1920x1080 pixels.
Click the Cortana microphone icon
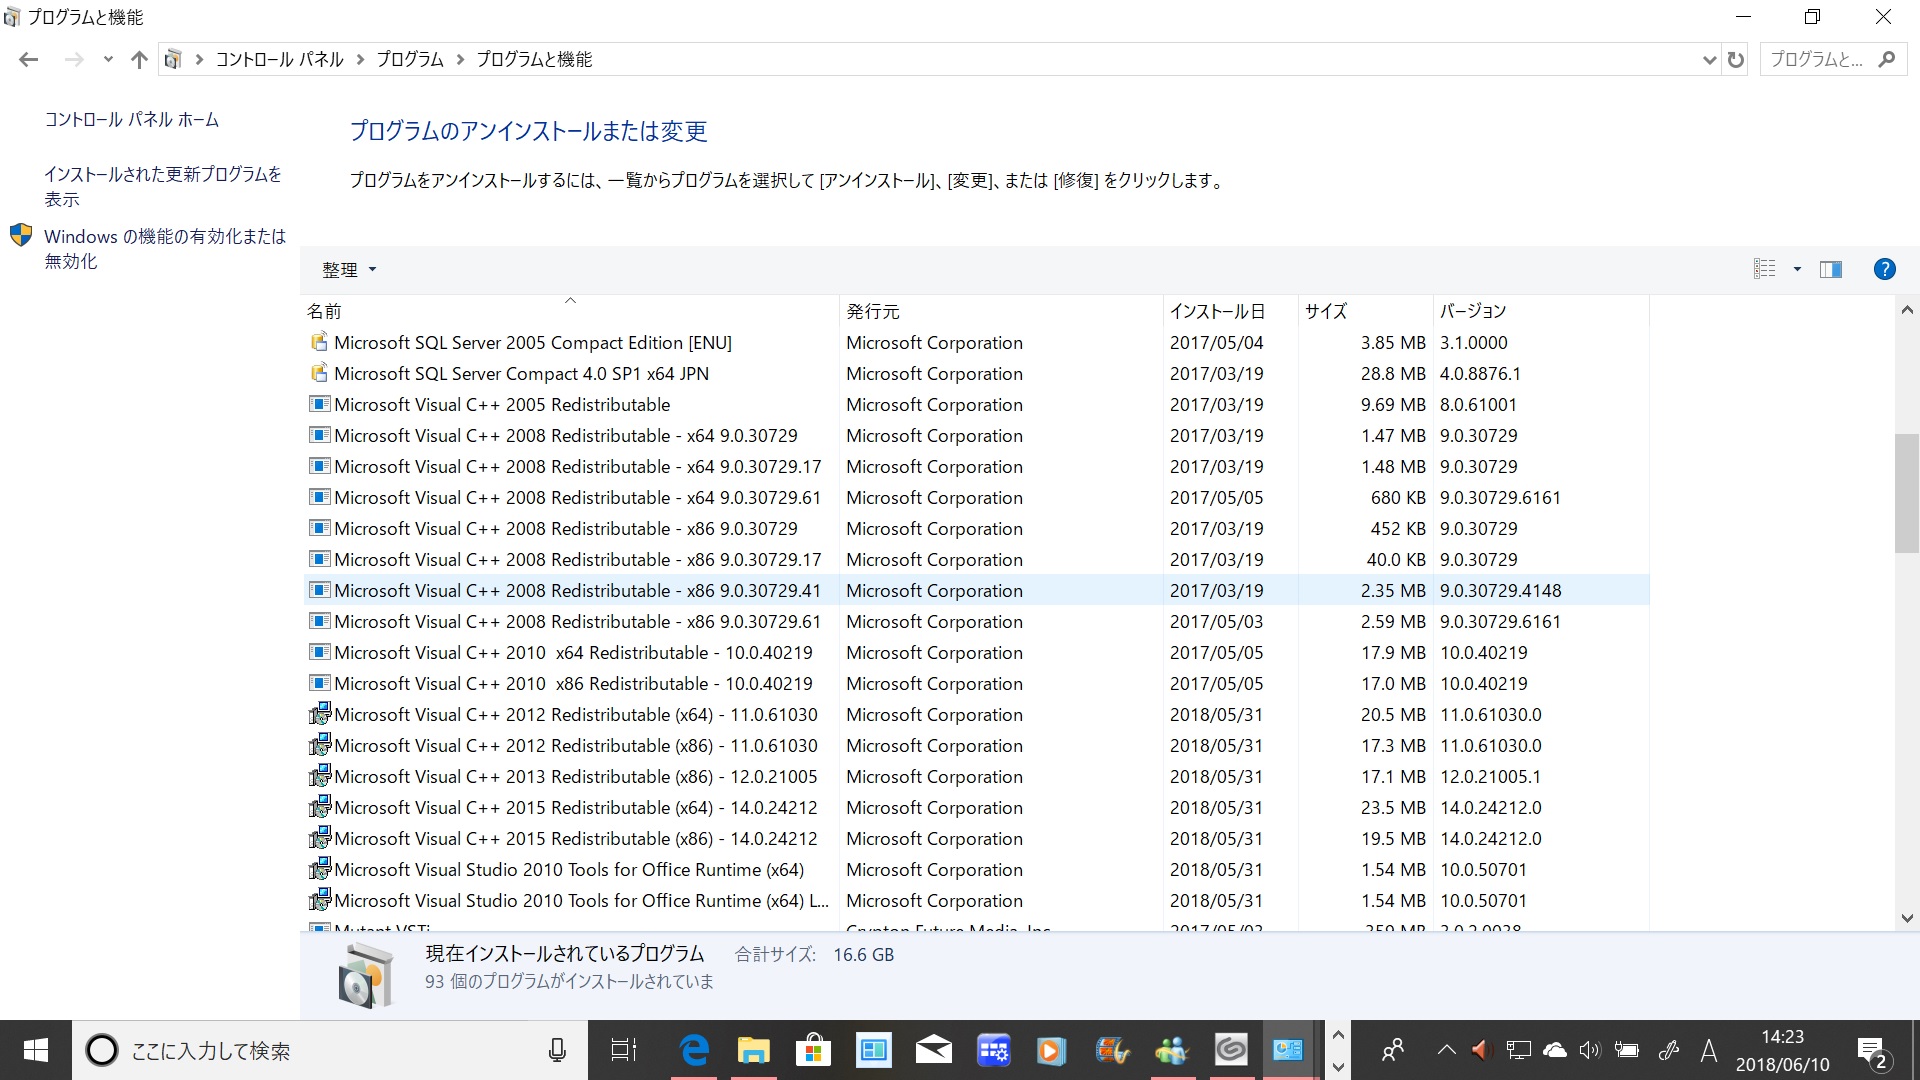(x=557, y=1050)
